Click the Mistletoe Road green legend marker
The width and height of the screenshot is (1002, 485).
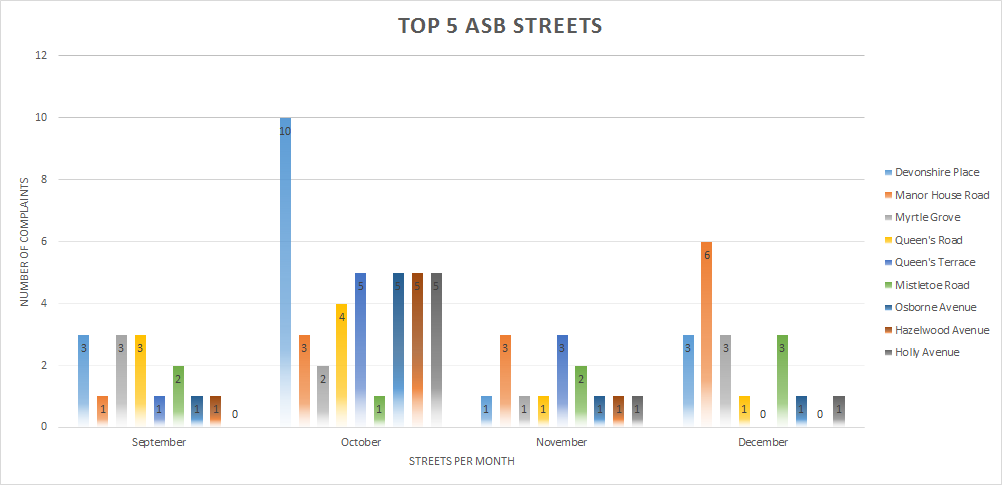885,285
